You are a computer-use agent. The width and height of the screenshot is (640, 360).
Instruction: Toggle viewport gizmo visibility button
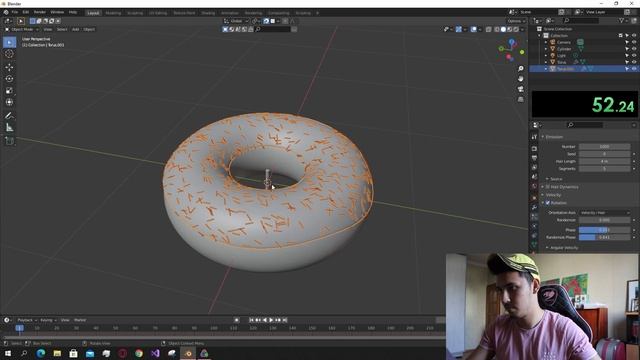459,29
